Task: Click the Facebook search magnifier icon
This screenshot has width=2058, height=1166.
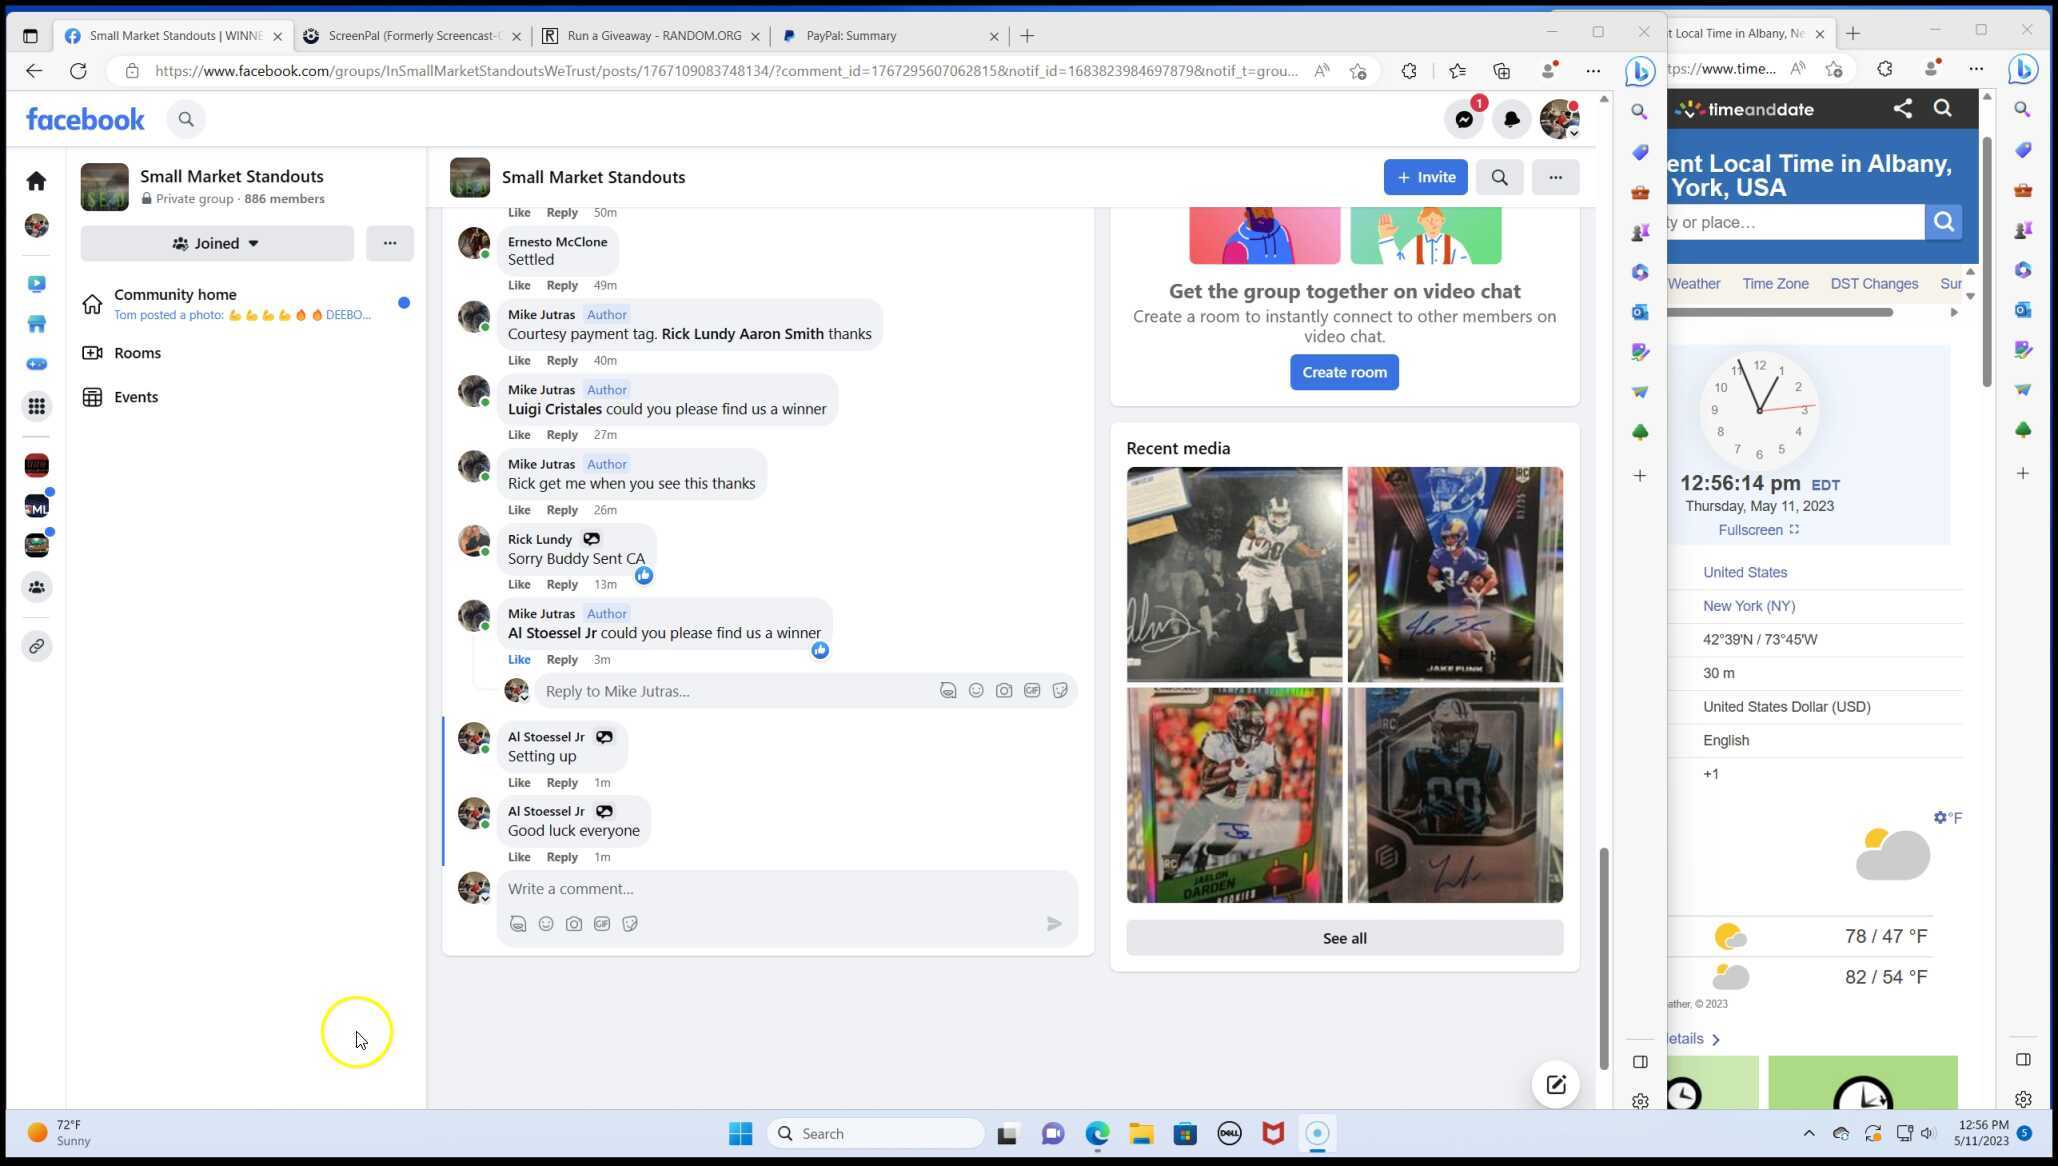Action: (186, 120)
